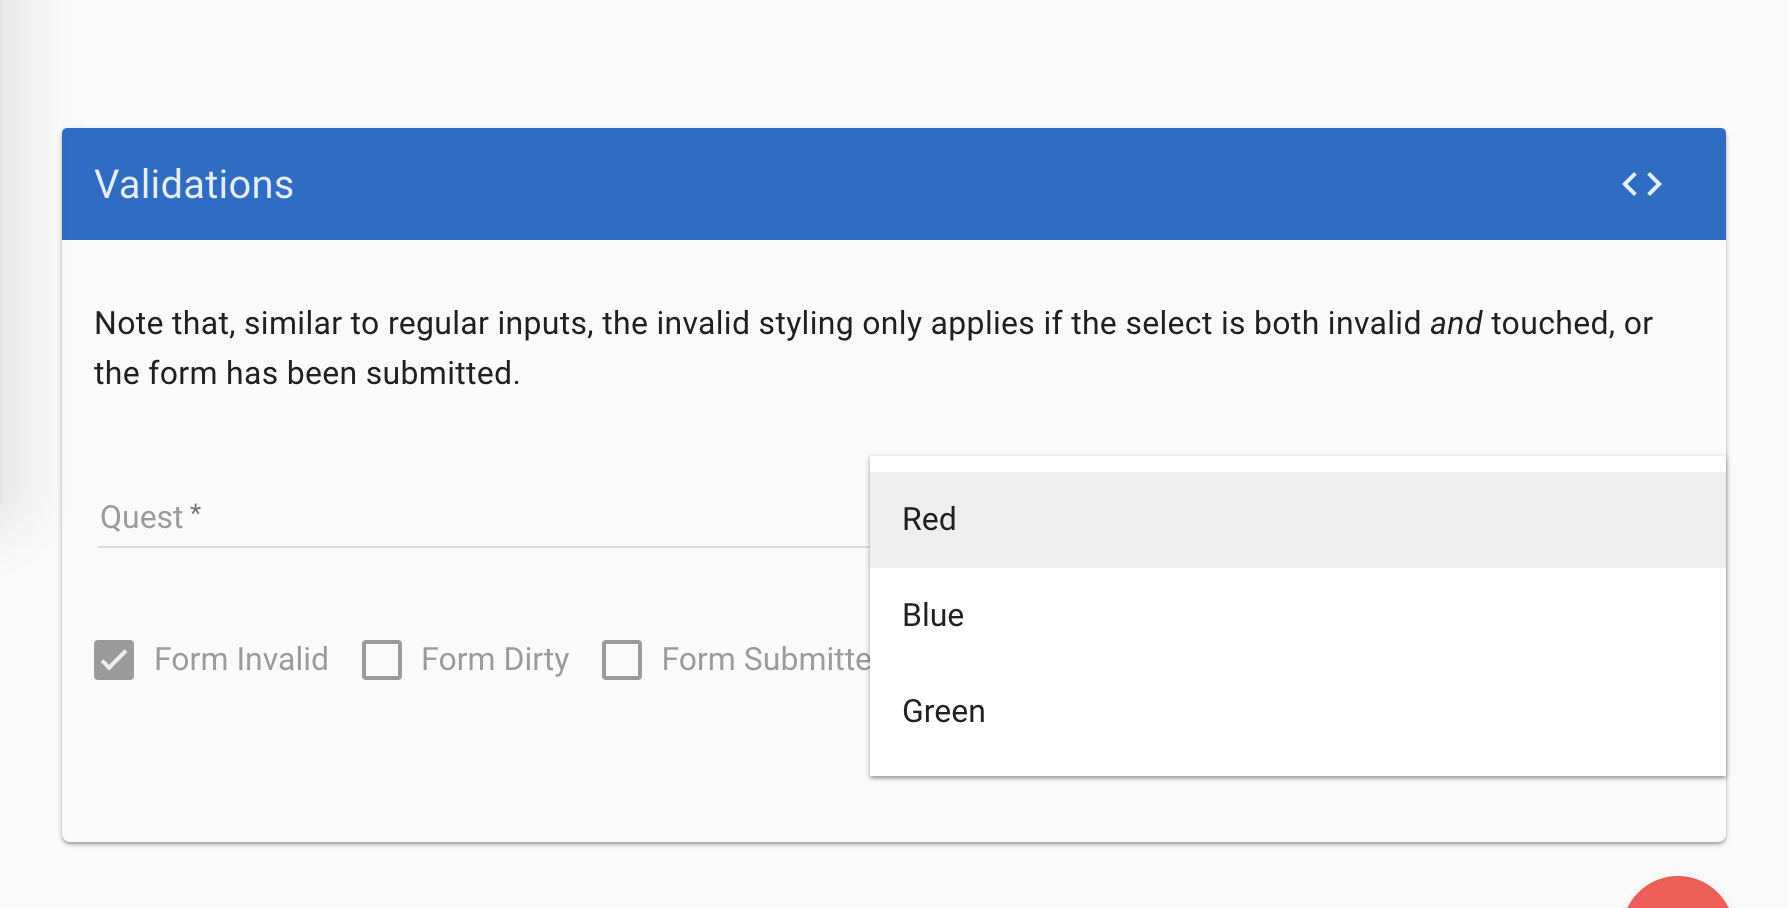
Task: Select Red from the dropdown options
Action: click(928, 518)
